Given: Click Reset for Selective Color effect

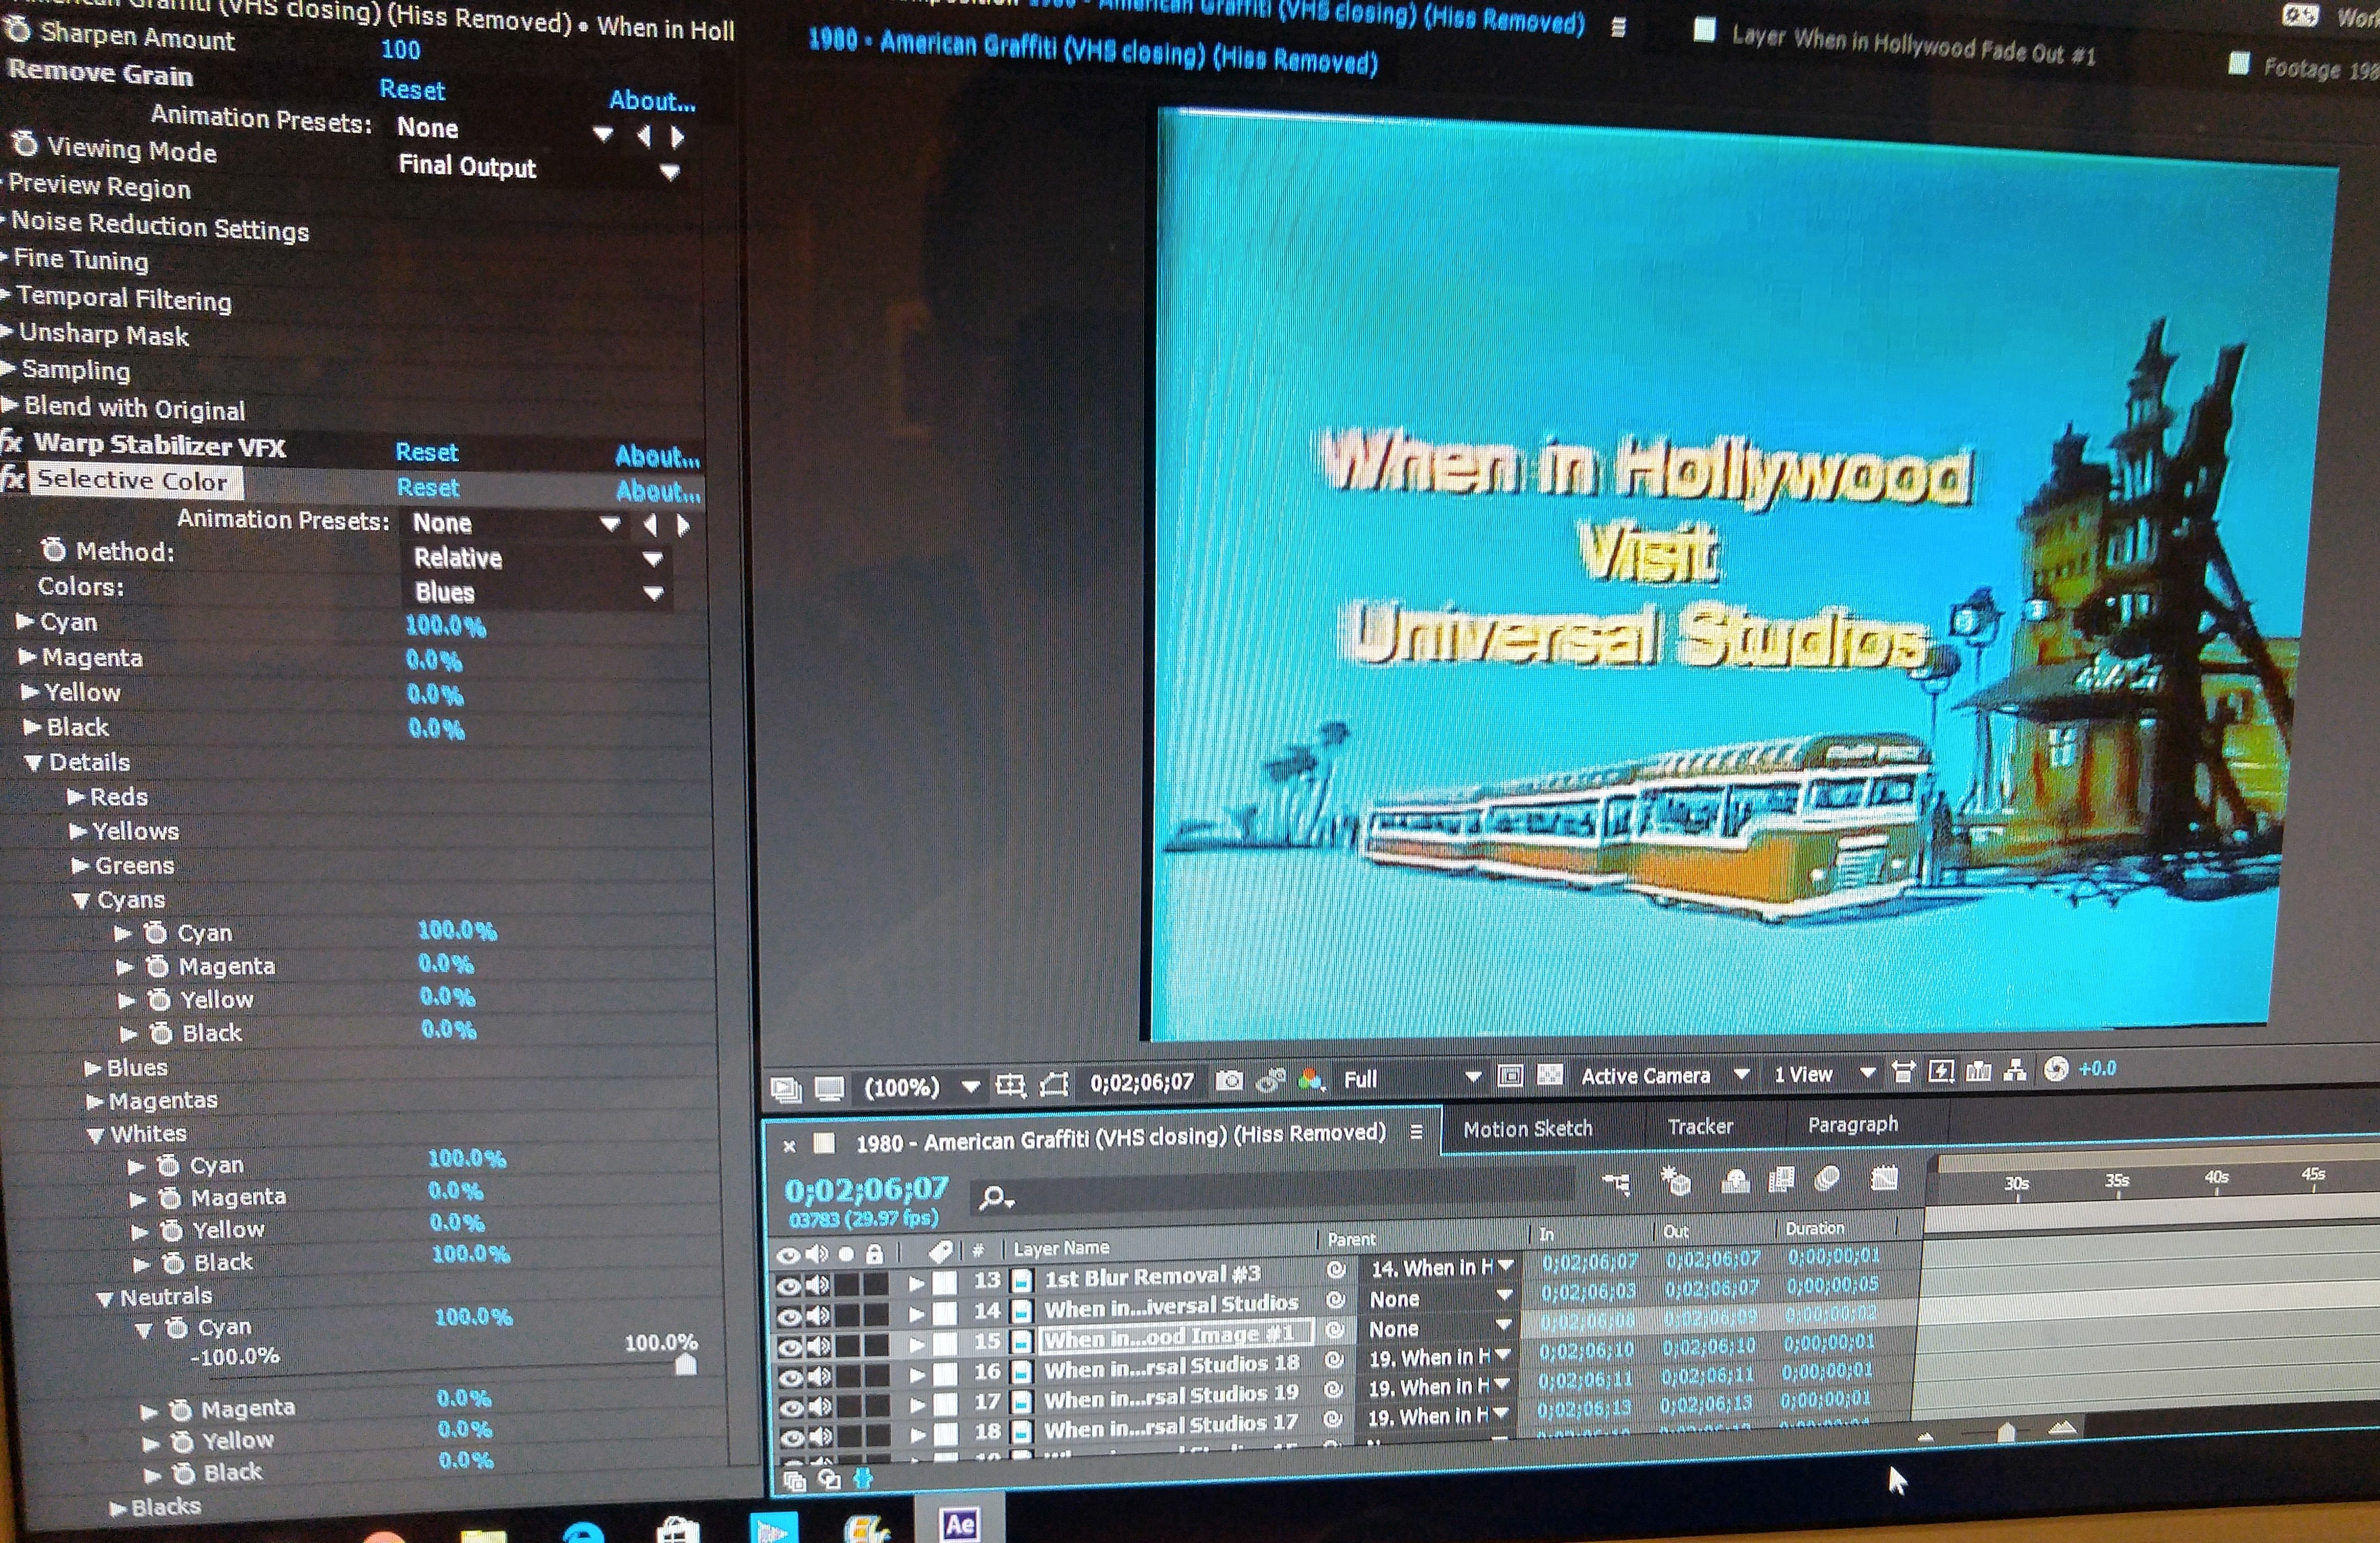Looking at the screenshot, I should tap(428, 487).
